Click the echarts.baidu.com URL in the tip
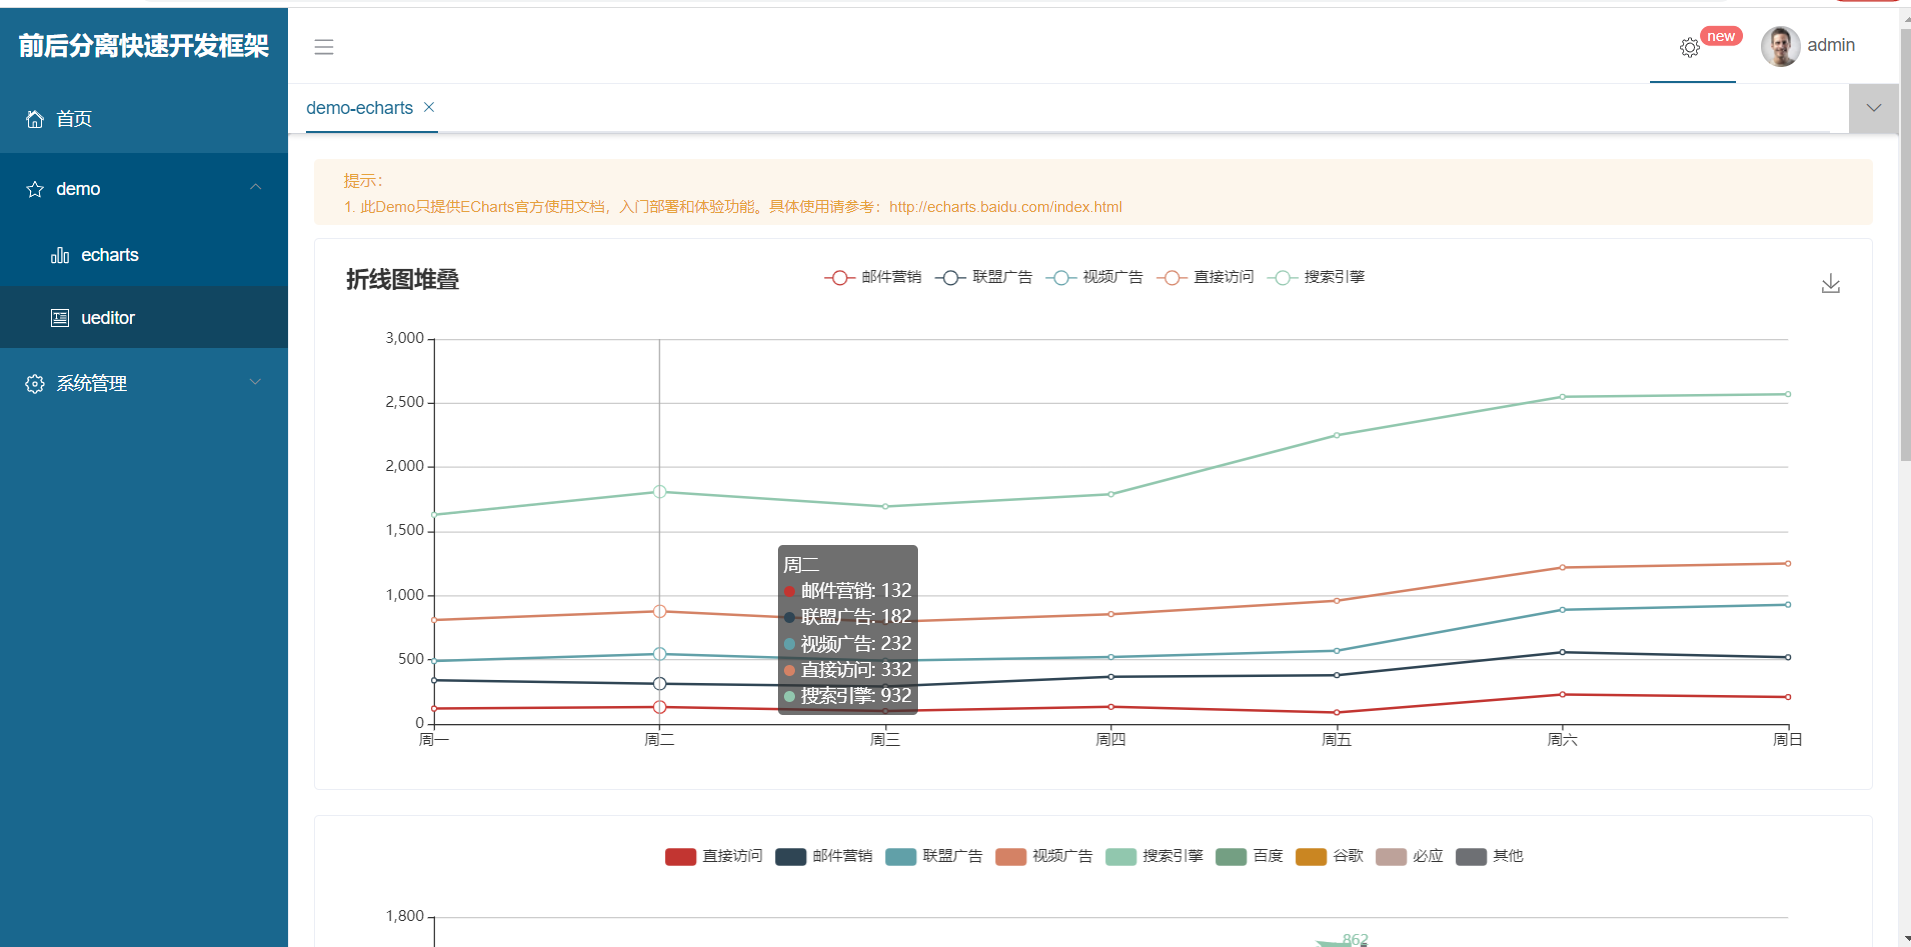 click(1005, 207)
